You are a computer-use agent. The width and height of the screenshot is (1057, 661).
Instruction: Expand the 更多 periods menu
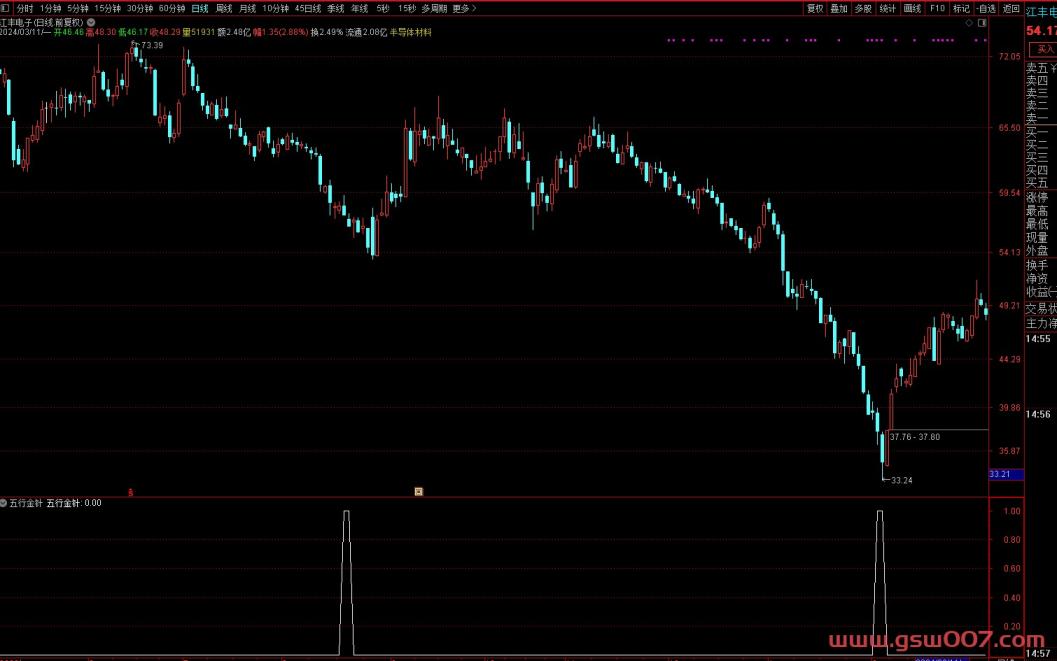click(x=464, y=8)
